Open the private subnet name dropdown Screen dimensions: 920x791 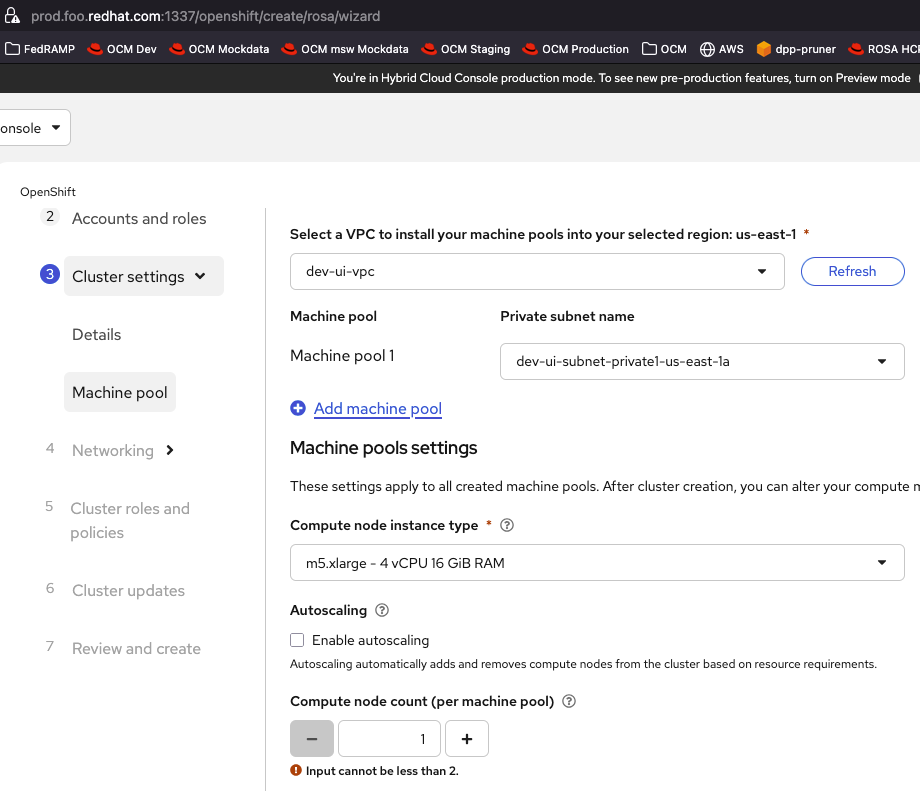click(x=701, y=361)
